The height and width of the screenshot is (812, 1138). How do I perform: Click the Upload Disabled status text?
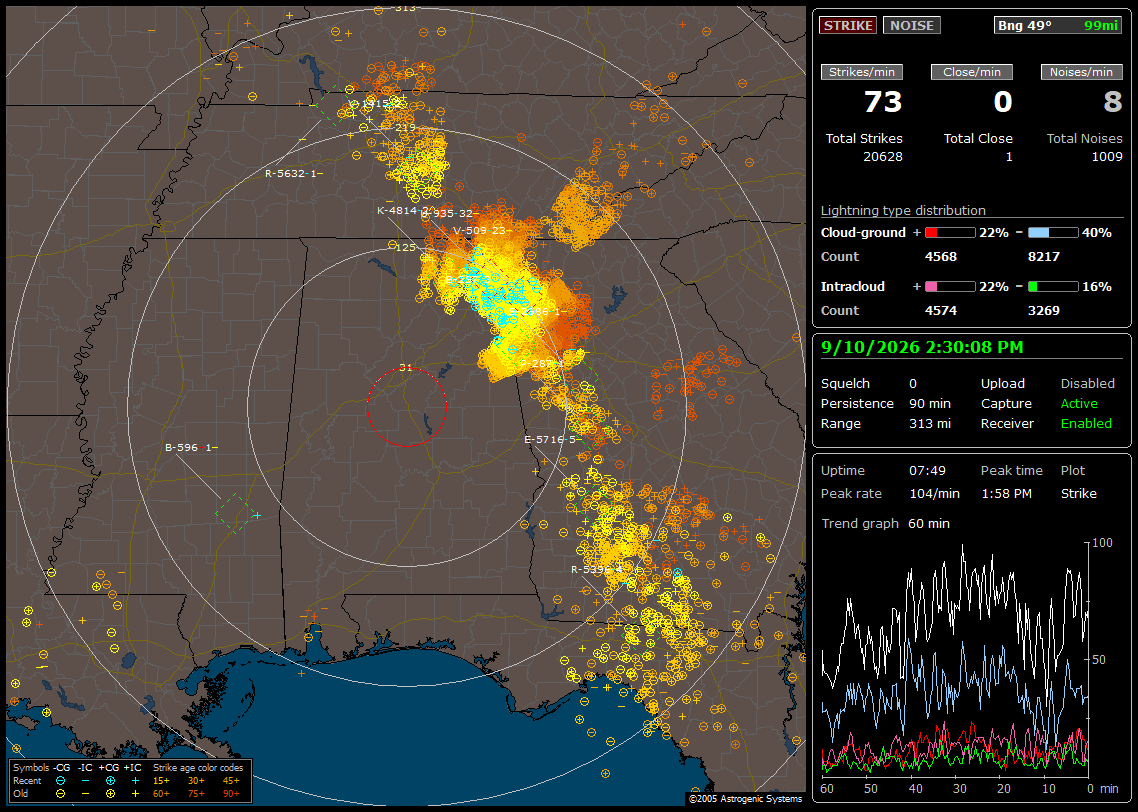point(1087,384)
